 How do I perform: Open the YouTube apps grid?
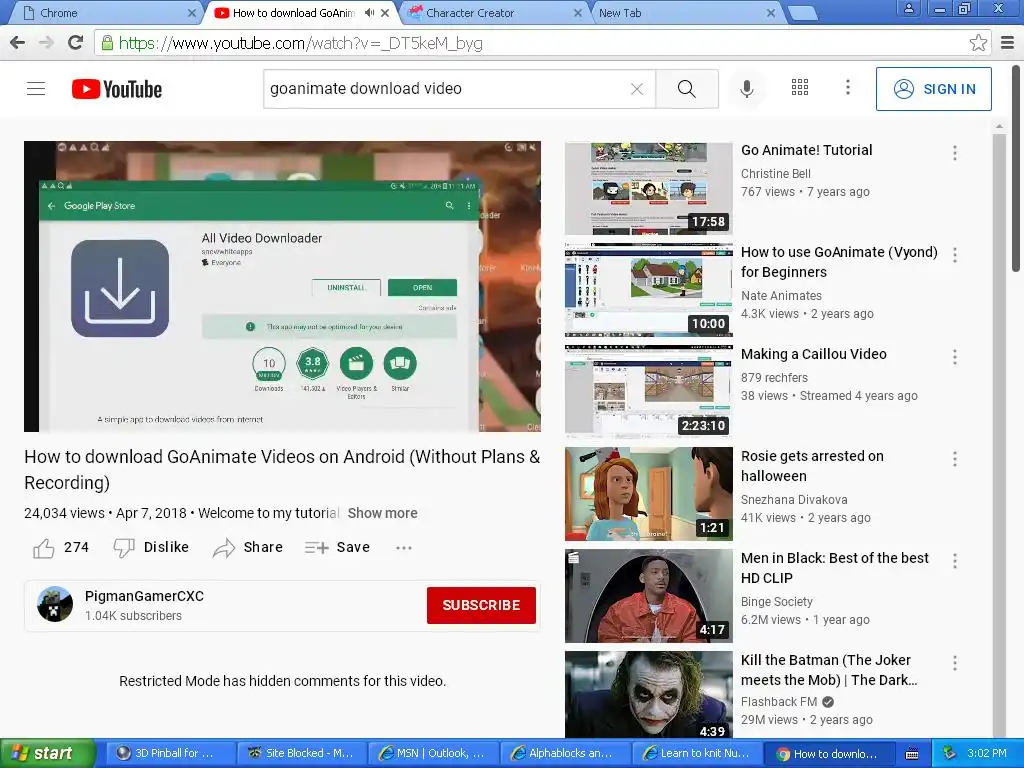click(800, 88)
